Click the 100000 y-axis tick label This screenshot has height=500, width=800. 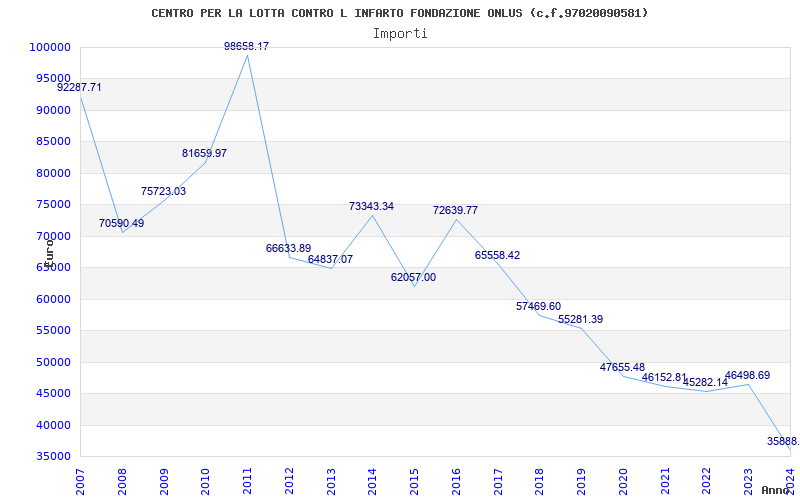click(x=49, y=47)
